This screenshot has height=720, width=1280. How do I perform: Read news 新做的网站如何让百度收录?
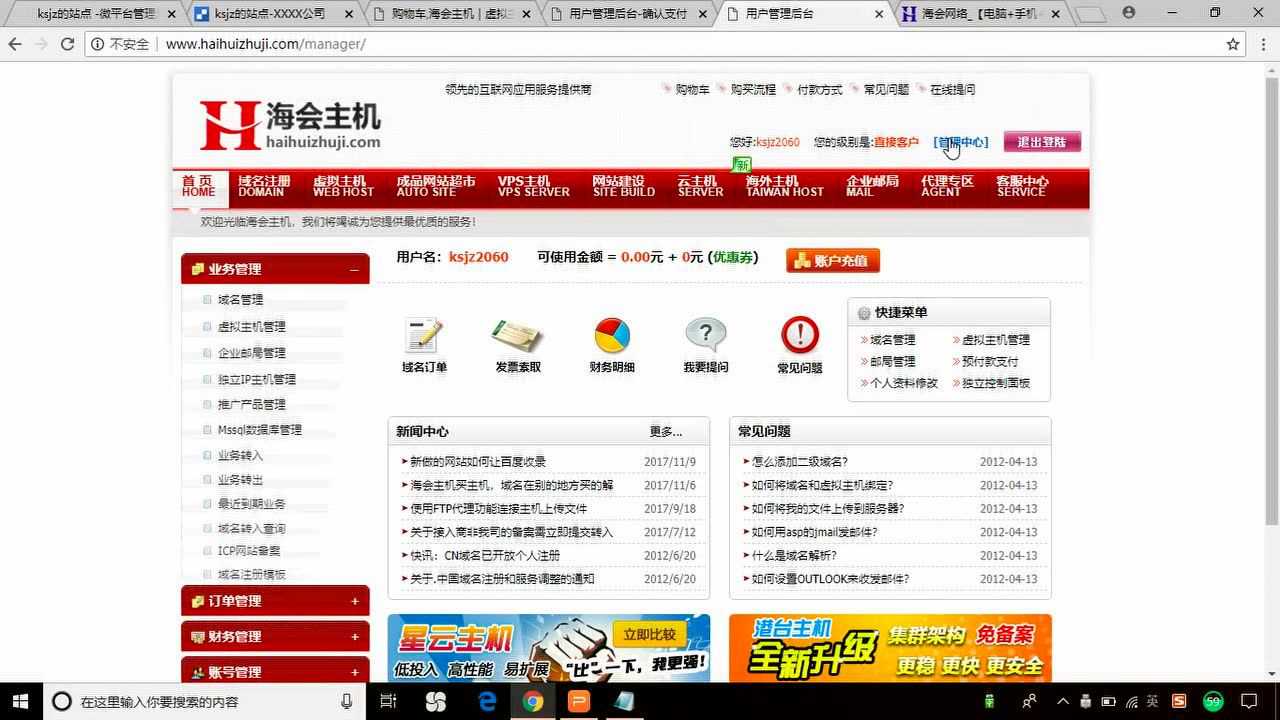click(x=478, y=462)
